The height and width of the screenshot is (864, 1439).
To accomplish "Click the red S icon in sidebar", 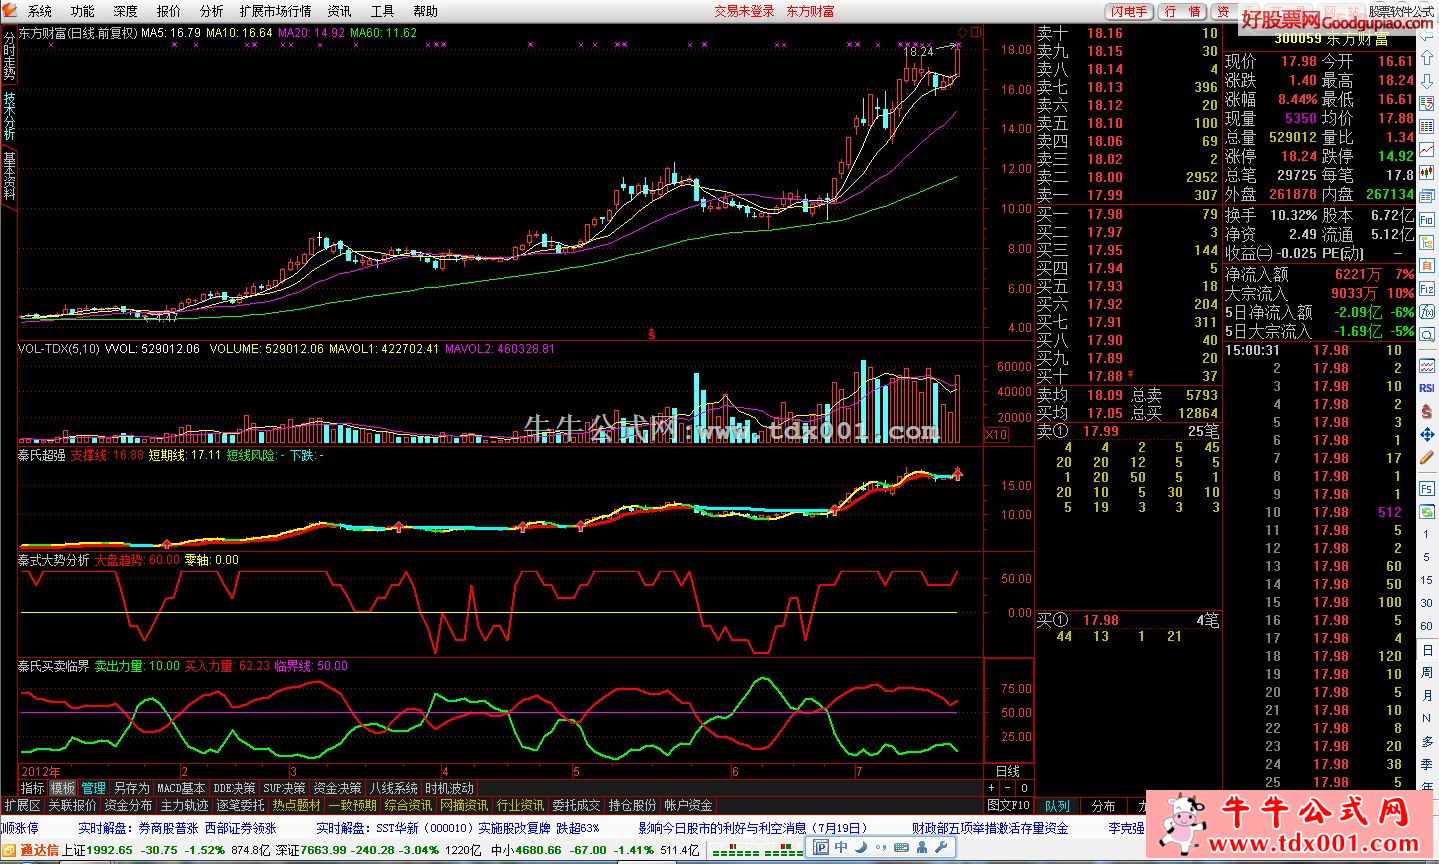I will 1427,410.
